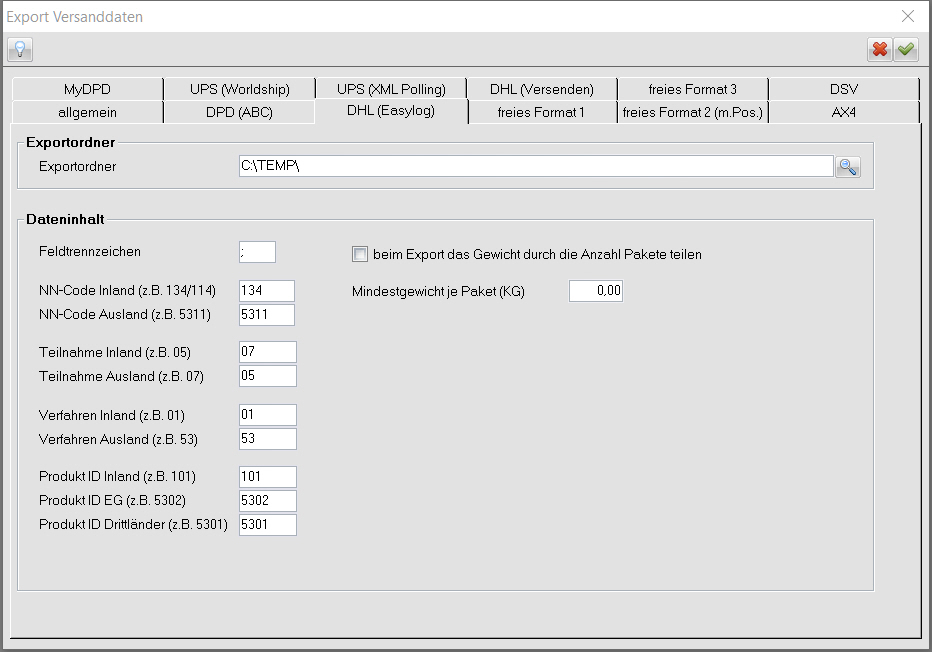The image size is (932, 652).
Task: Click the Mindestgewicht je Paket field
Action: click(x=595, y=291)
